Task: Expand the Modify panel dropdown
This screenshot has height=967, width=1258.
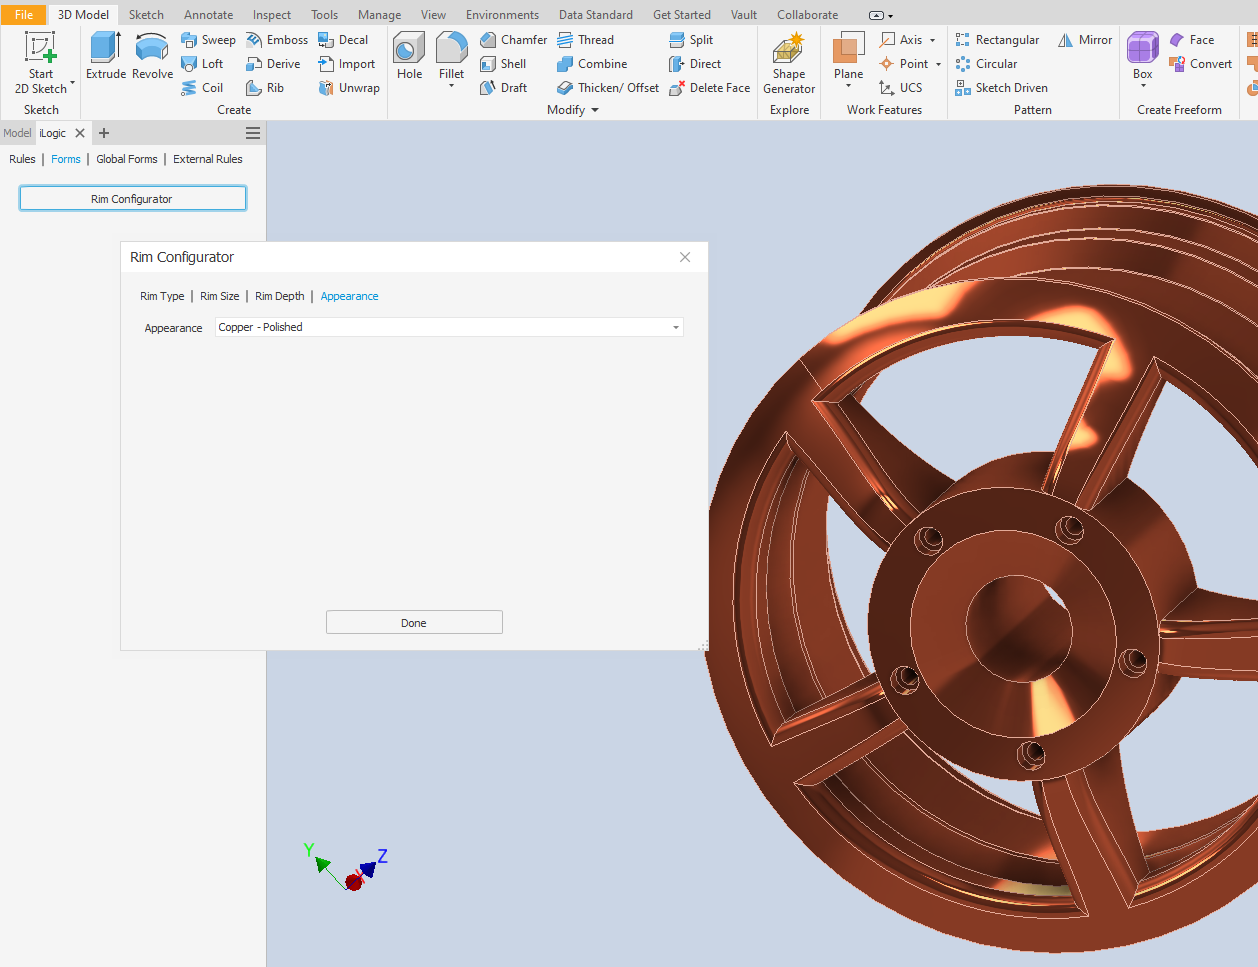Action: coord(595,110)
